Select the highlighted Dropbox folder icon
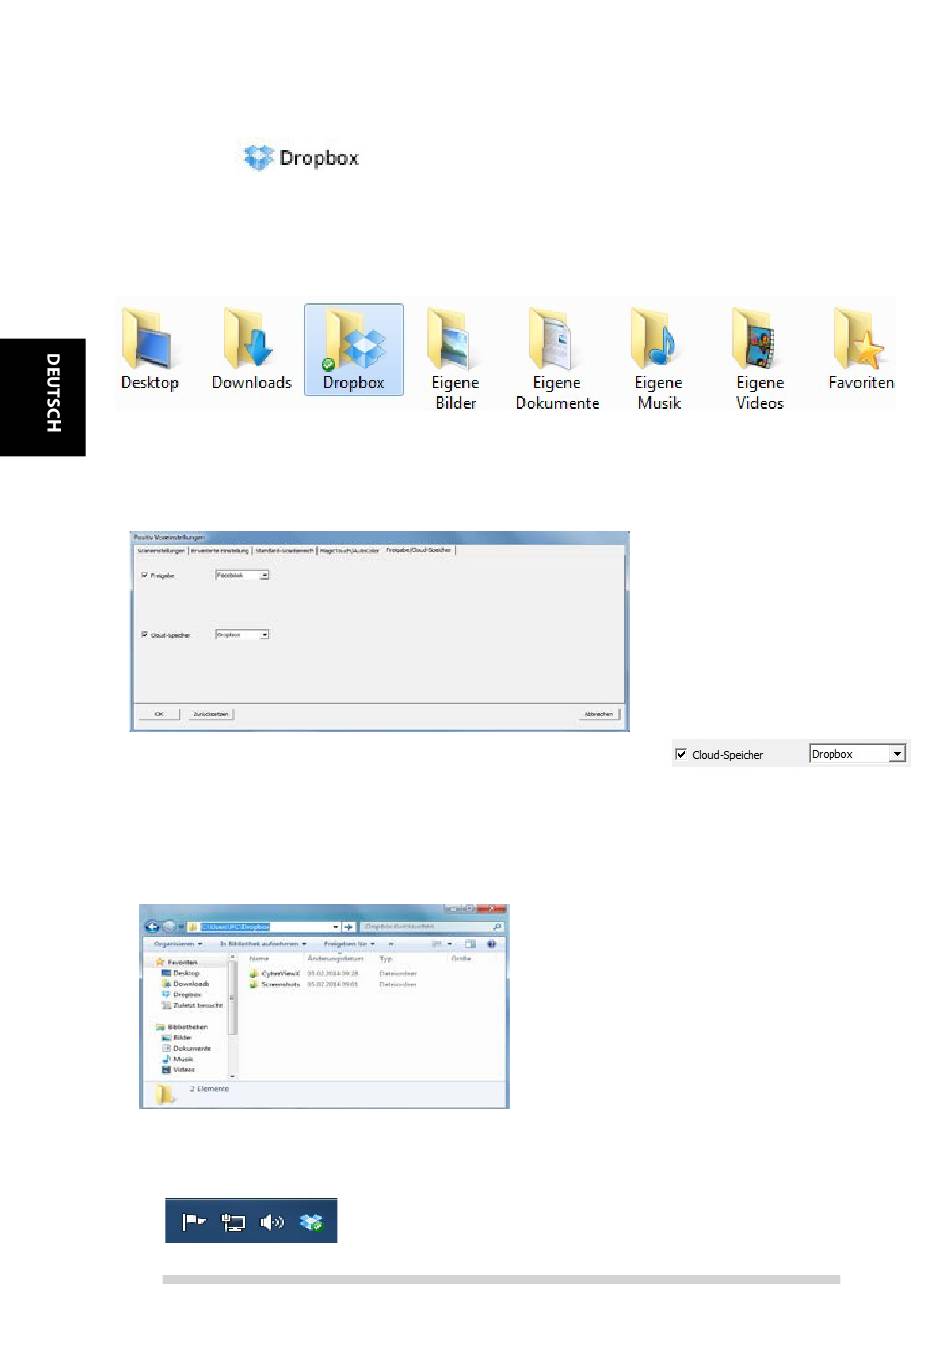The height and width of the screenshot is (1367, 950). [354, 350]
